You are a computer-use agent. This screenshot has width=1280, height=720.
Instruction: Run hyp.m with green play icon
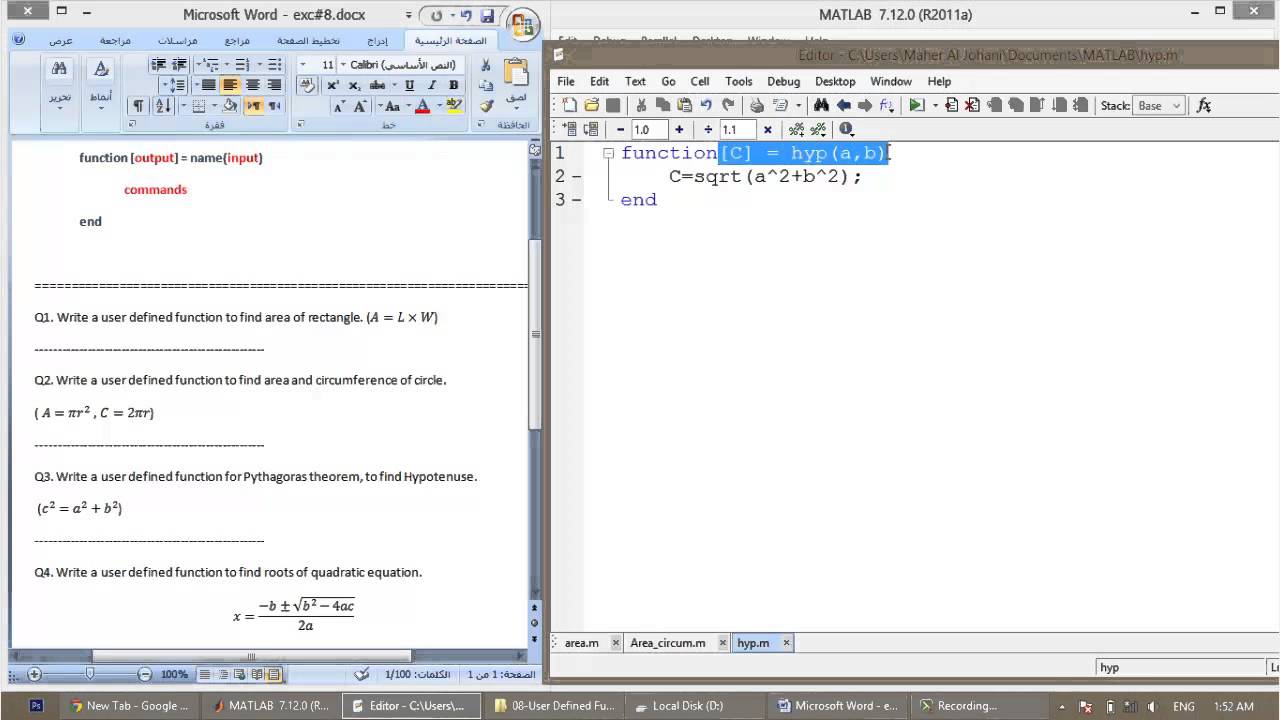pyautogui.click(x=916, y=105)
